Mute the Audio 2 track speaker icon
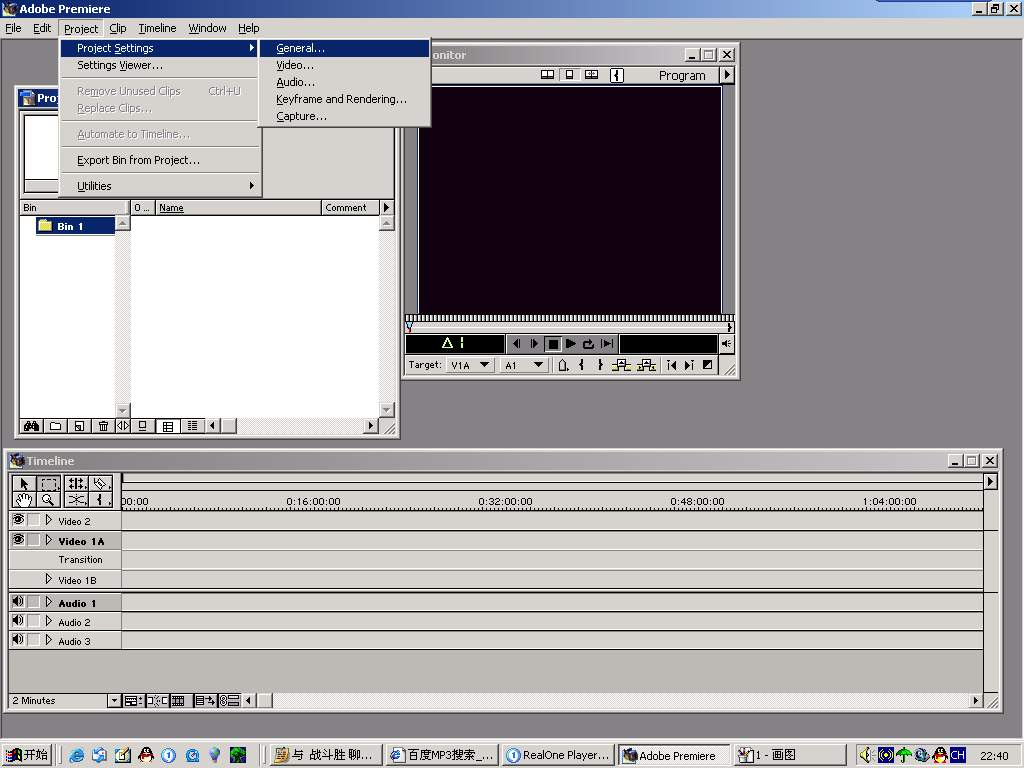Screen dimensions: 1024x768 18,620
